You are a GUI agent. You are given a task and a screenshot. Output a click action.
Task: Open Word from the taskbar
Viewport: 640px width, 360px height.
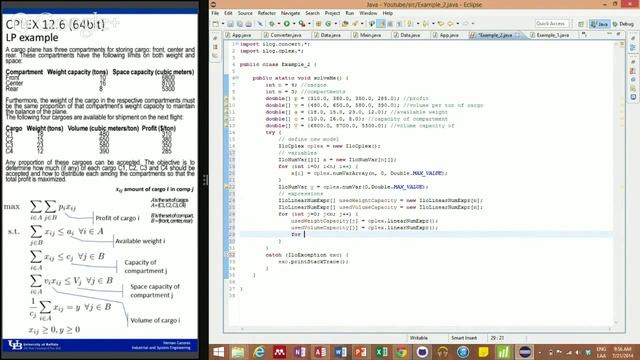[x=341, y=352]
